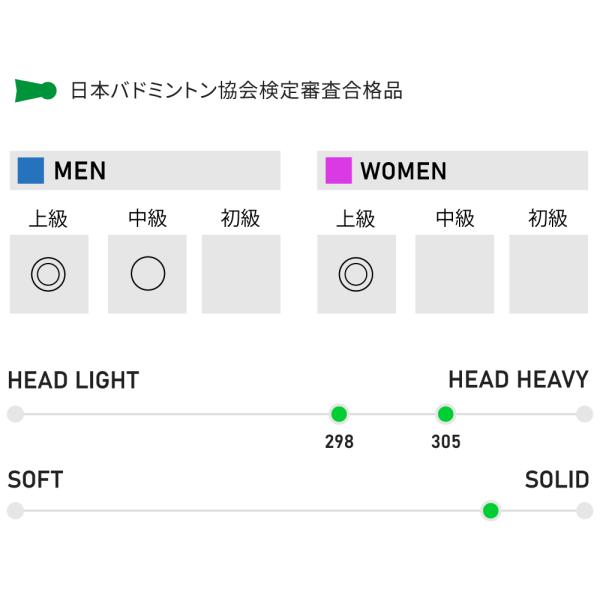Click the WOMEN header label
Screen dimensions: 600x600
click(x=403, y=171)
